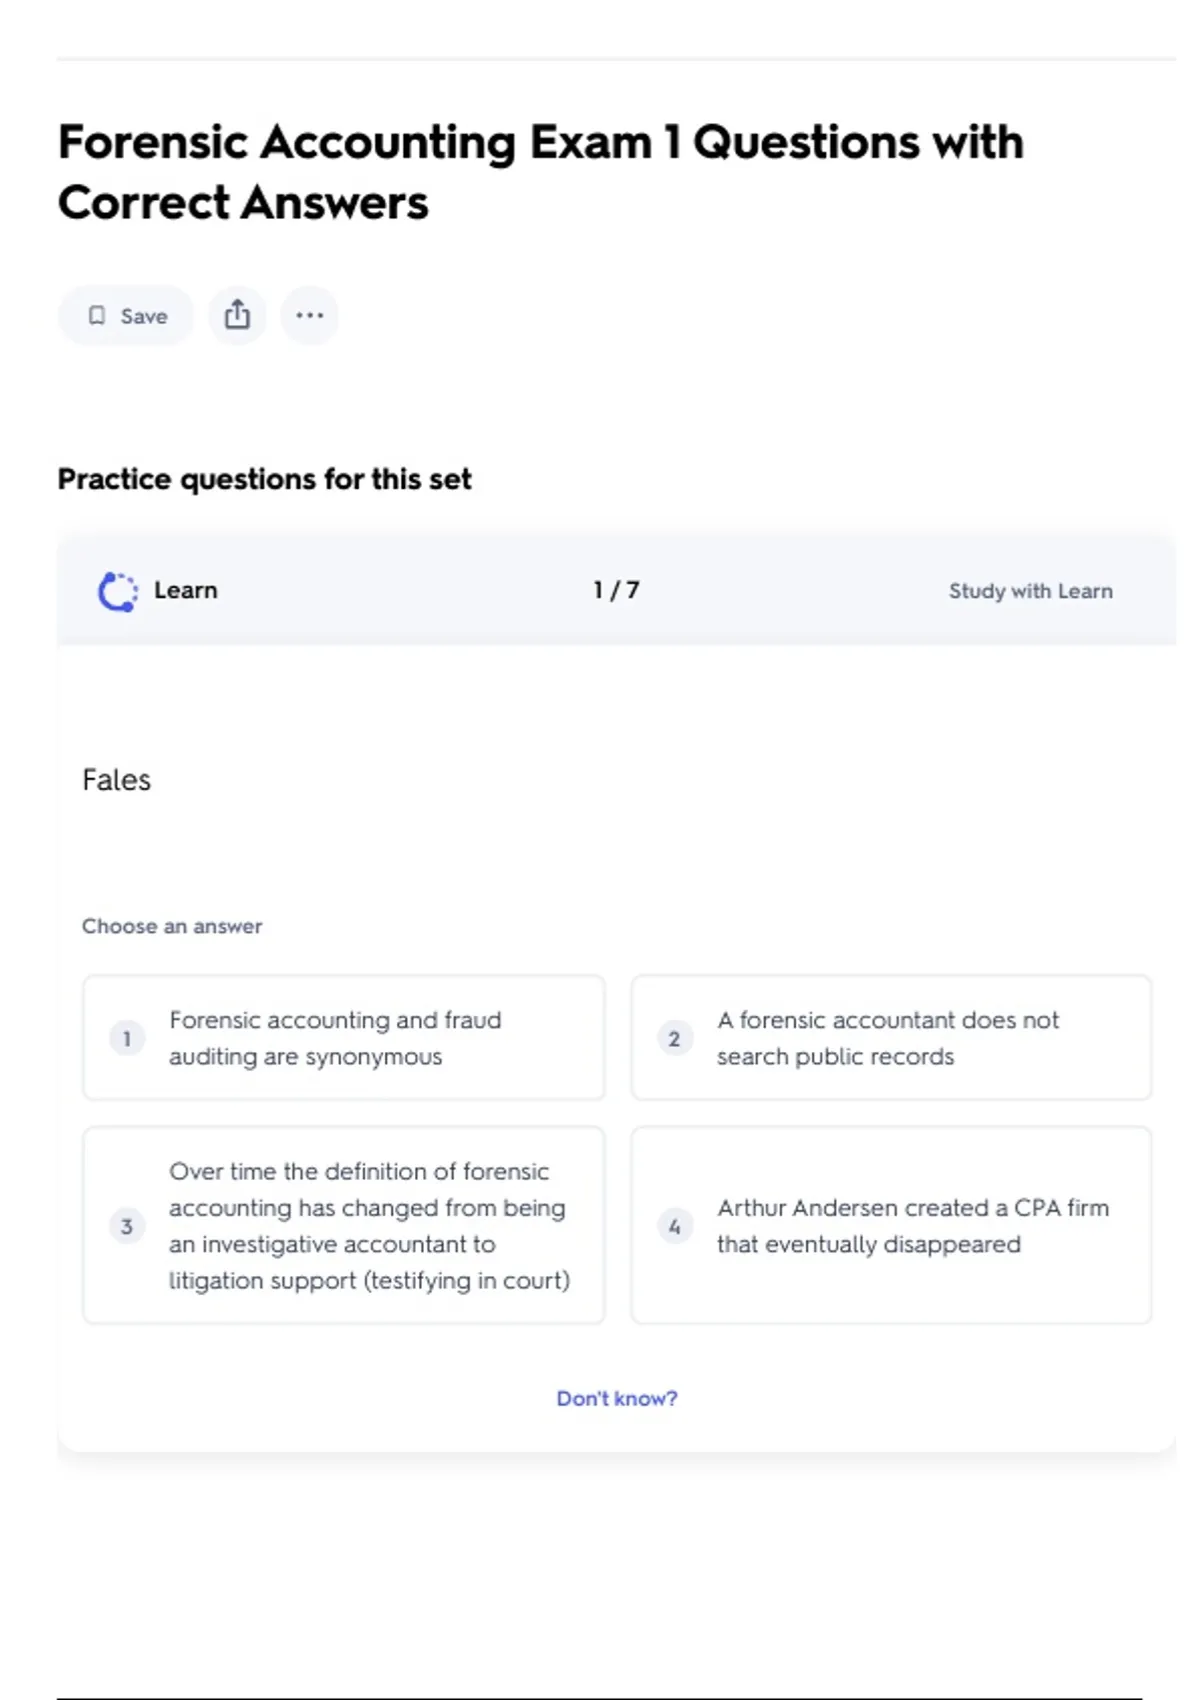1200x1700 pixels.
Task: Click the "Fales" question term
Action: tap(117, 780)
